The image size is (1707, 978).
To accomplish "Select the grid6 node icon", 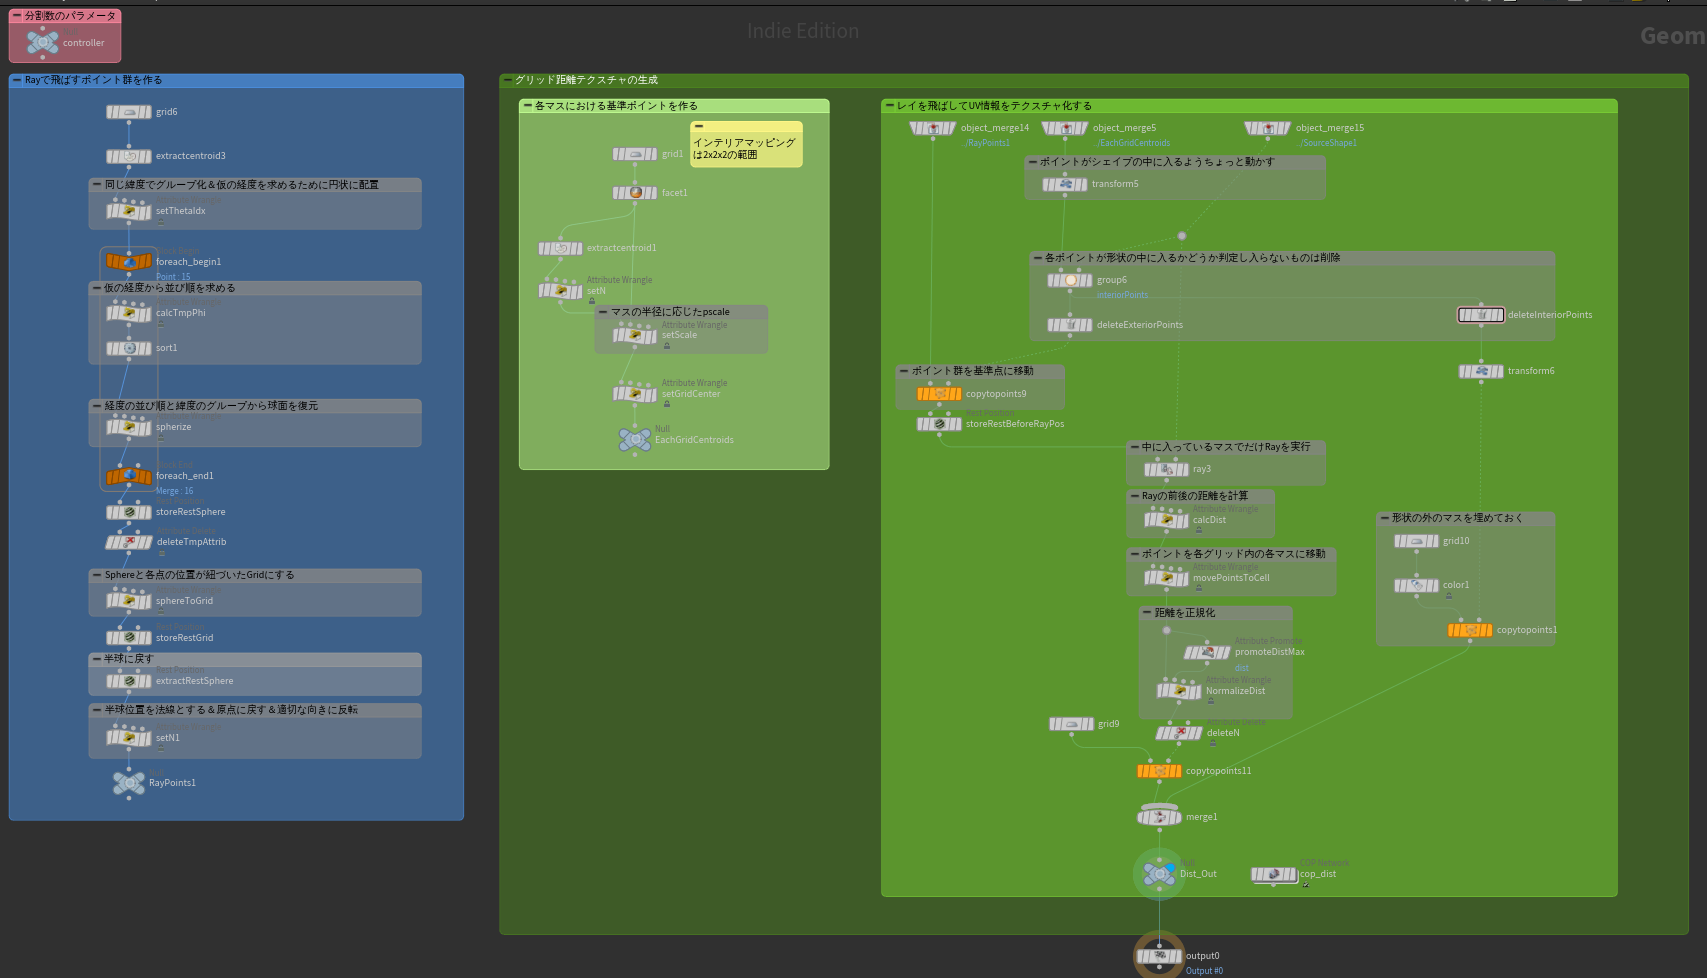I will [129, 112].
